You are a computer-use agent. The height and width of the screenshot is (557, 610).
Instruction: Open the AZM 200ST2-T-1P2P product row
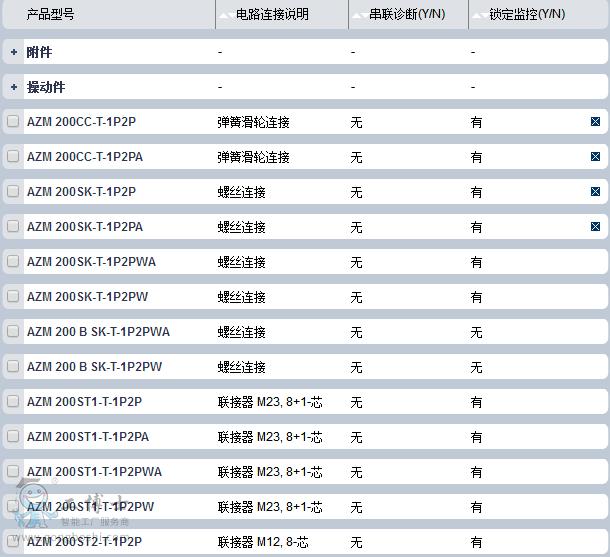pyautogui.click(x=84, y=542)
